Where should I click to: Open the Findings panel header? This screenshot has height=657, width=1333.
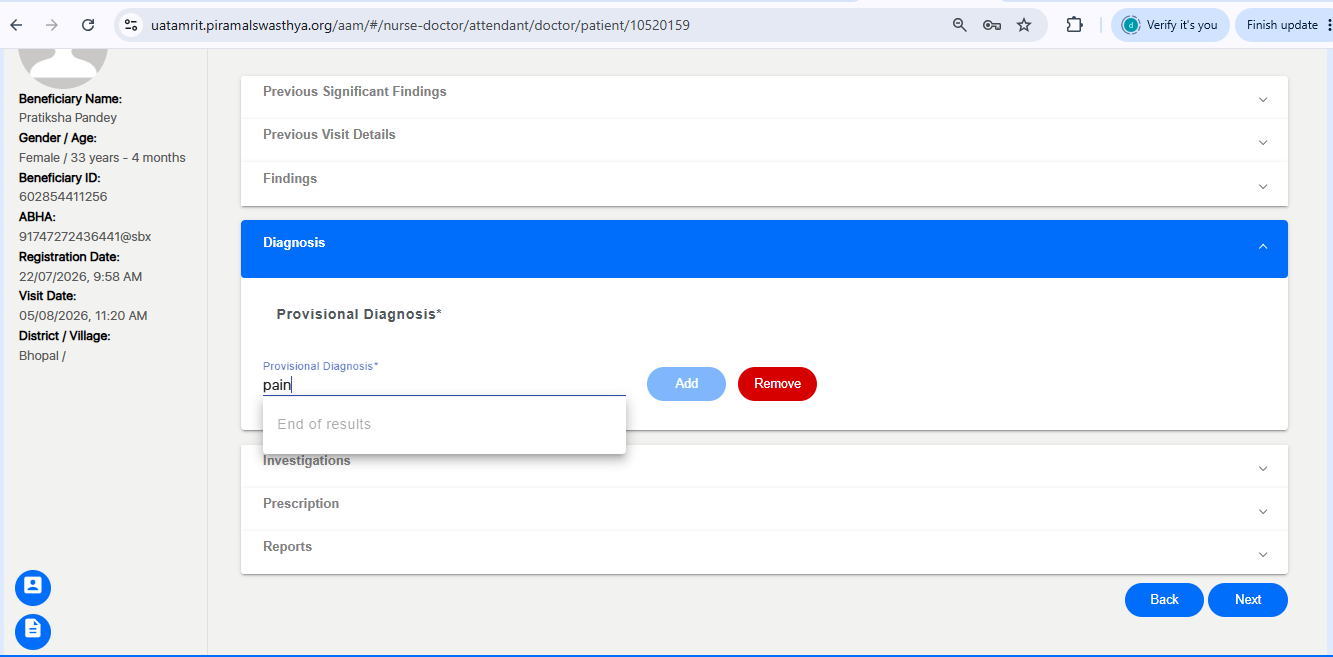[x=764, y=184]
